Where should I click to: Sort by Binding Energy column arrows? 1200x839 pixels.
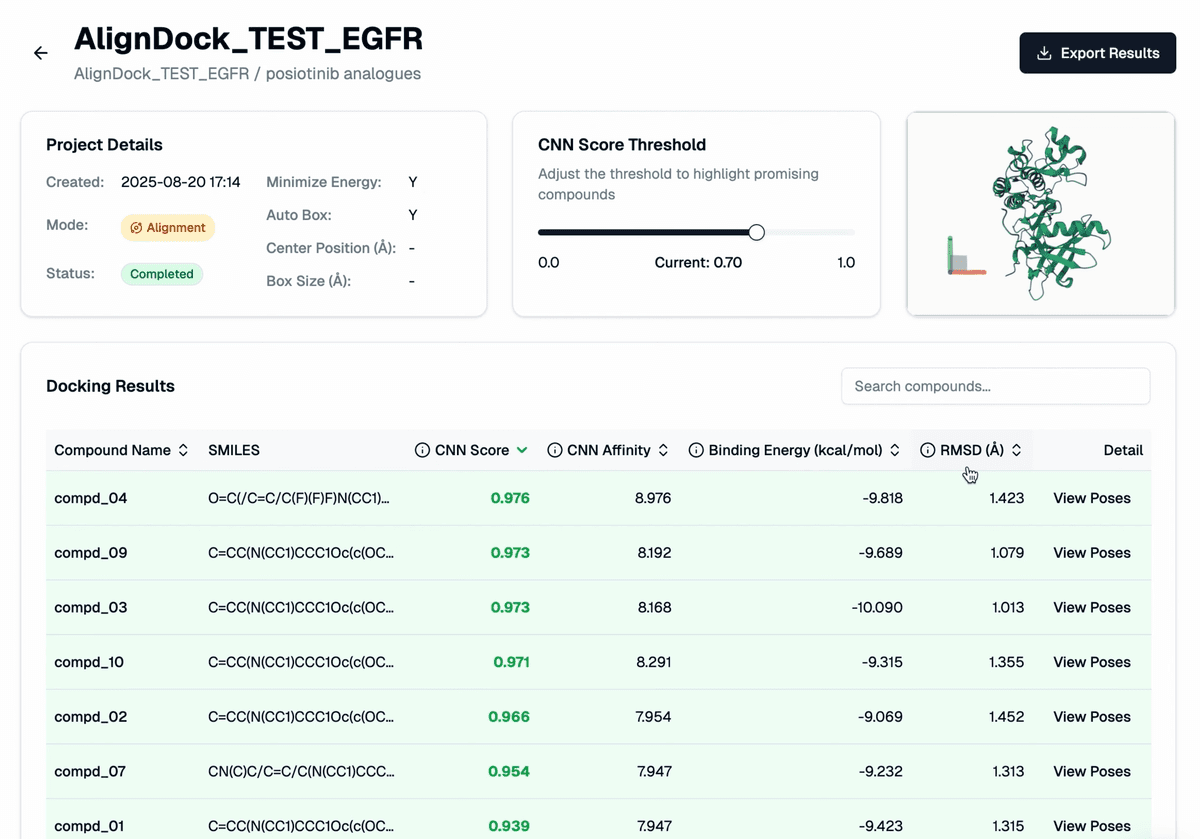pos(895,450)
